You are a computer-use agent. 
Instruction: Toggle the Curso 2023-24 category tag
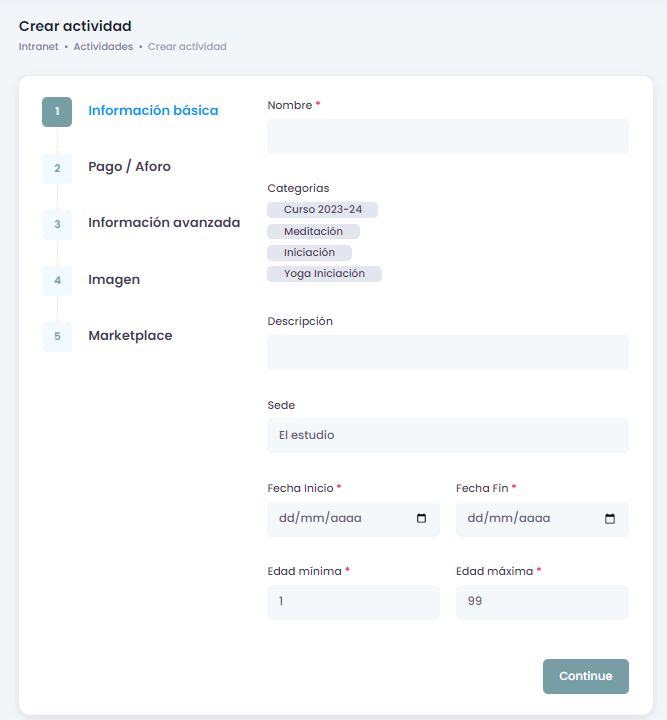click(x=322, y=210)
